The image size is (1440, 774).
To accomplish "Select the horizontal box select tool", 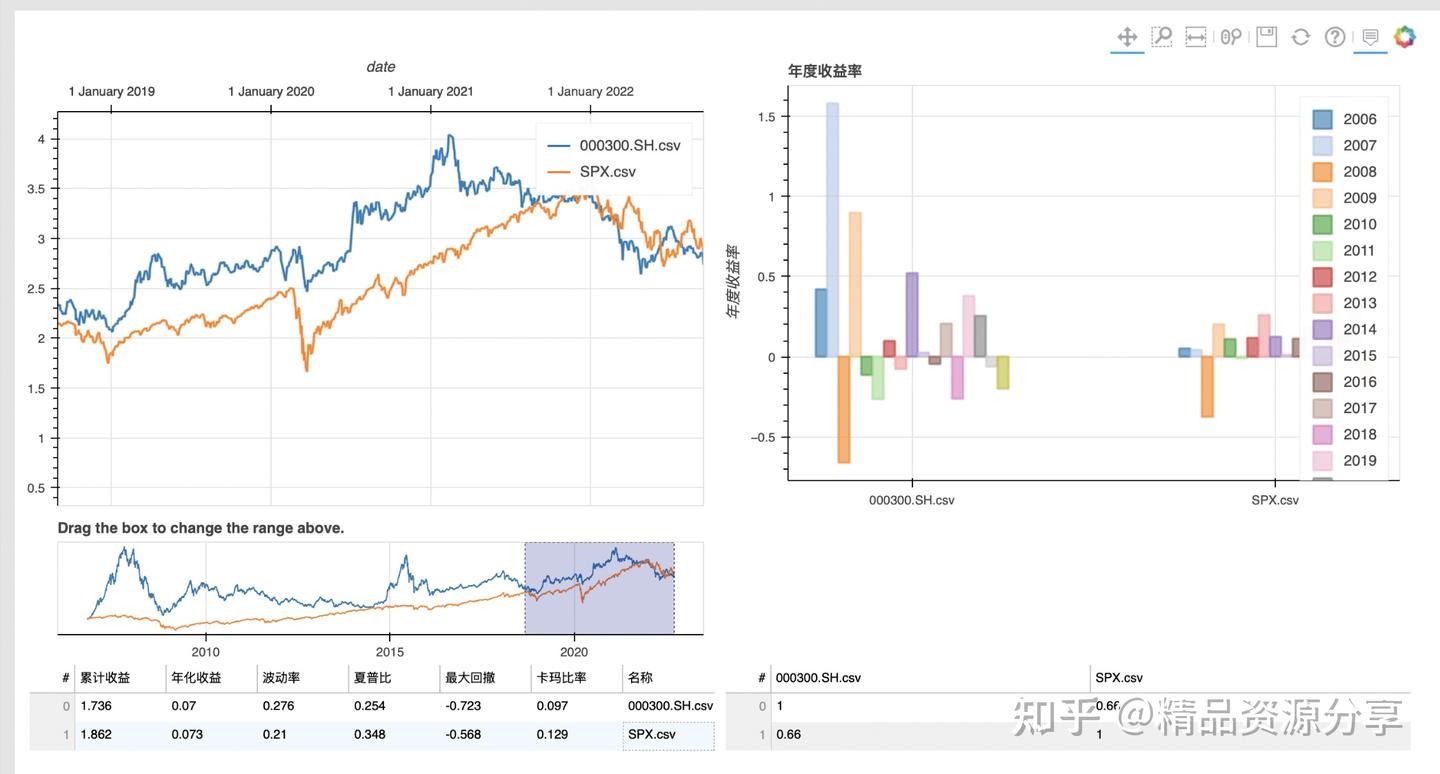I will click(1196, 37).
